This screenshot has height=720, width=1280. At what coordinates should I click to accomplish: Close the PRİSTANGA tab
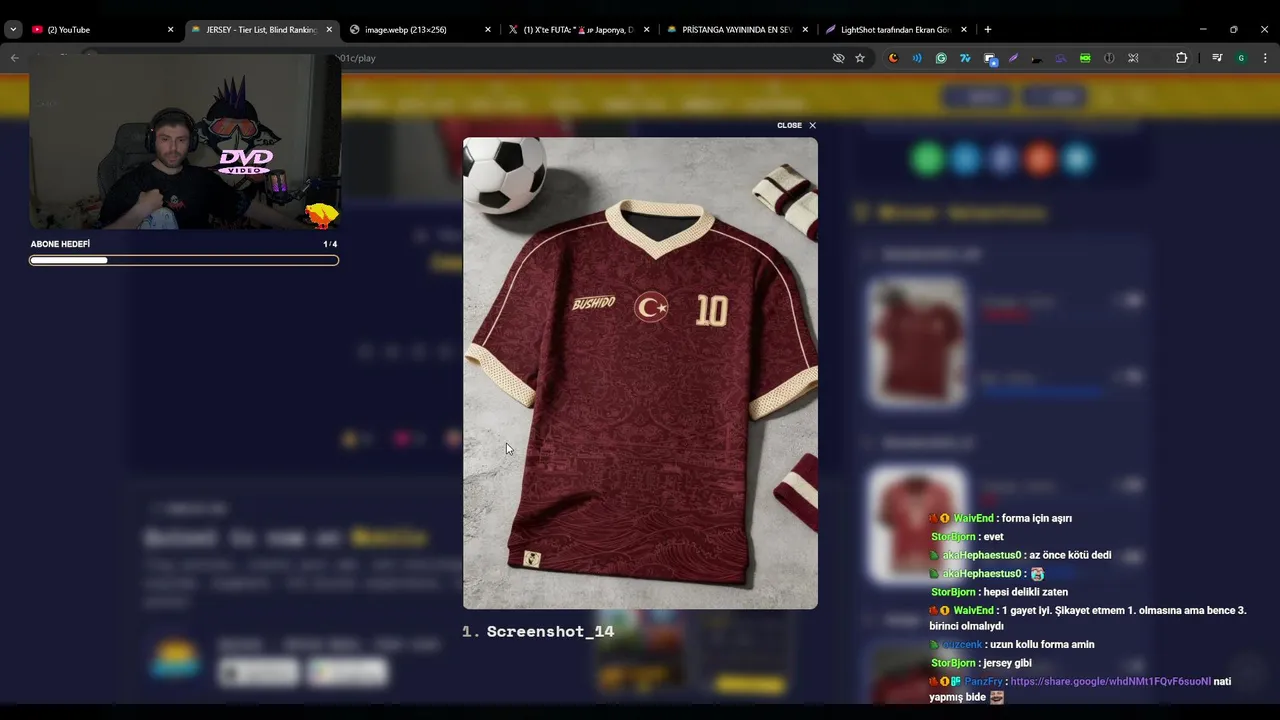click(805, 30)
